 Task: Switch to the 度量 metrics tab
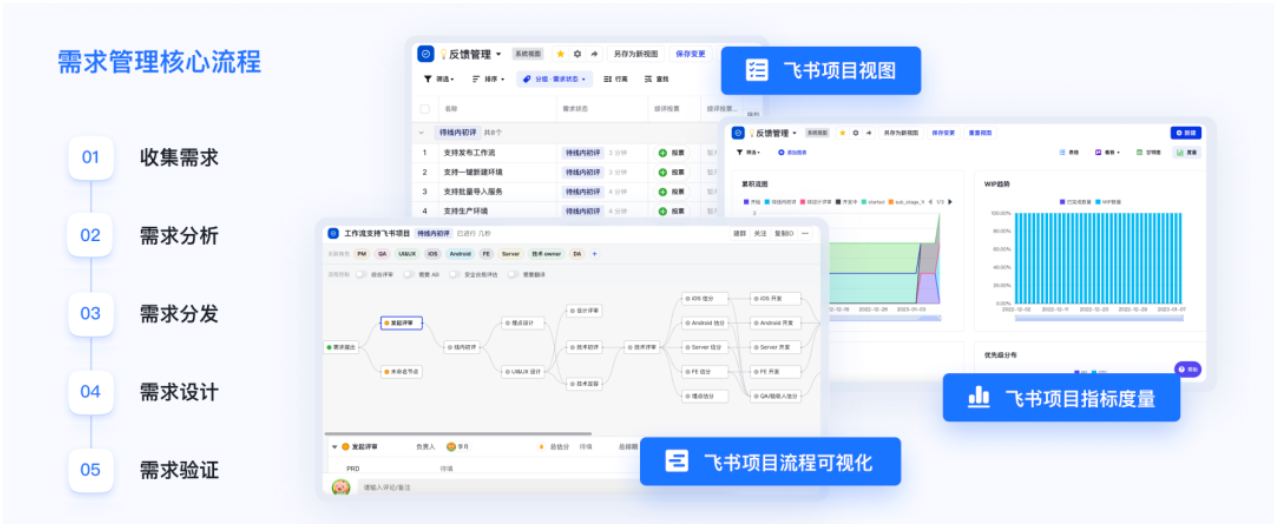[x=1187, y=153]
